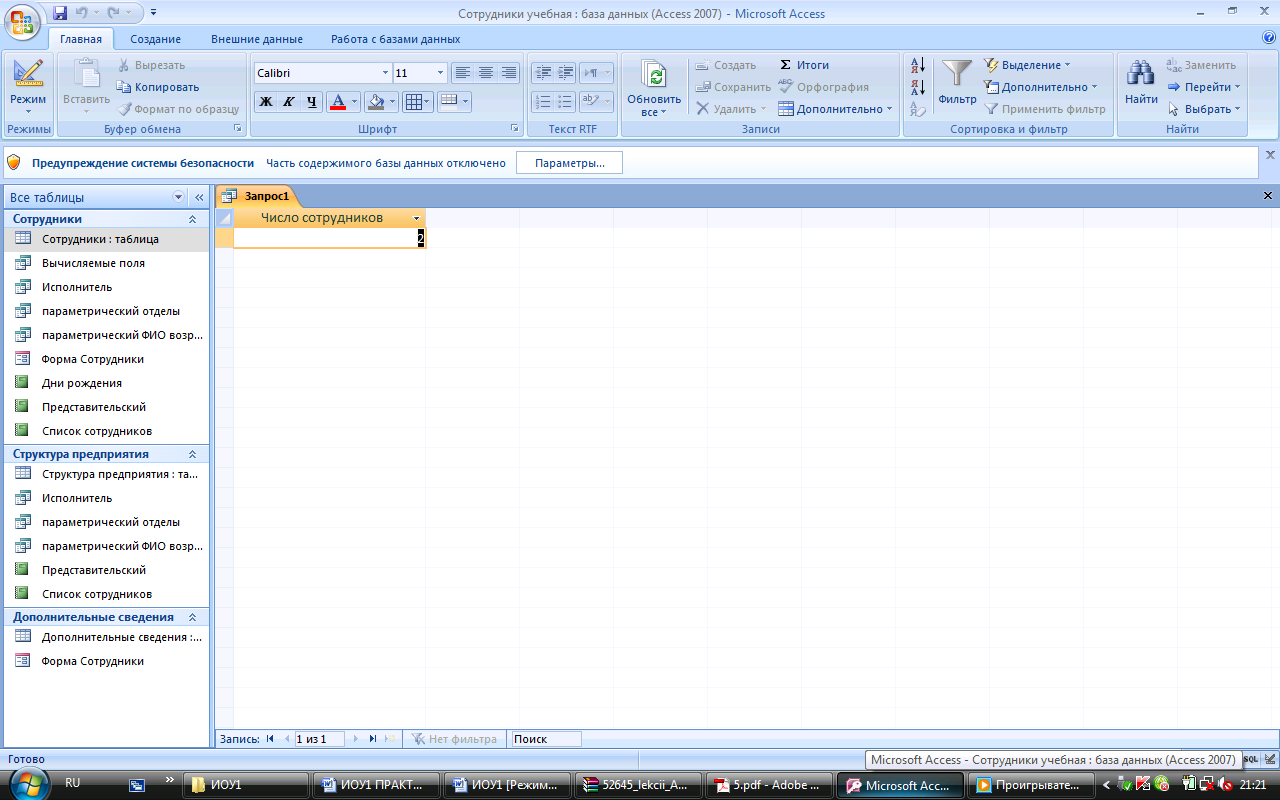The height and width of the screenshot is (800, 1280).
Task: Click the Поиск search field
Action: (546, 739)
